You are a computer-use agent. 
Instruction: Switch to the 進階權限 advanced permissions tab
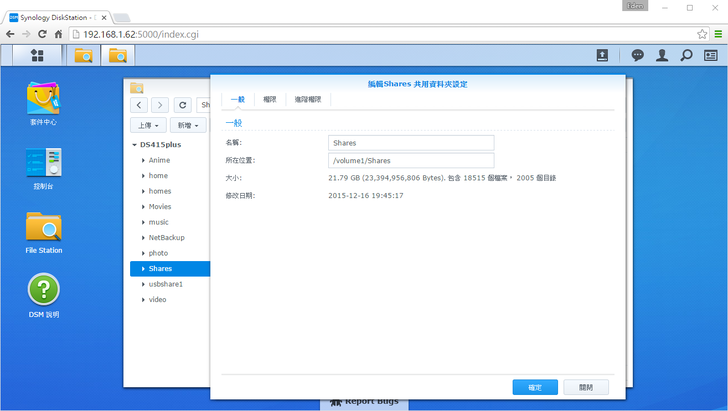coord(308,99)
